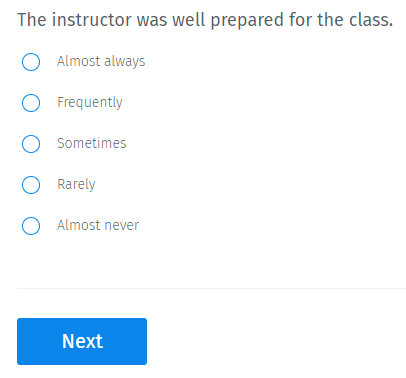Click the instructor question heading
Viewport: 406px width, 378px height.
[x=205, y=20]
